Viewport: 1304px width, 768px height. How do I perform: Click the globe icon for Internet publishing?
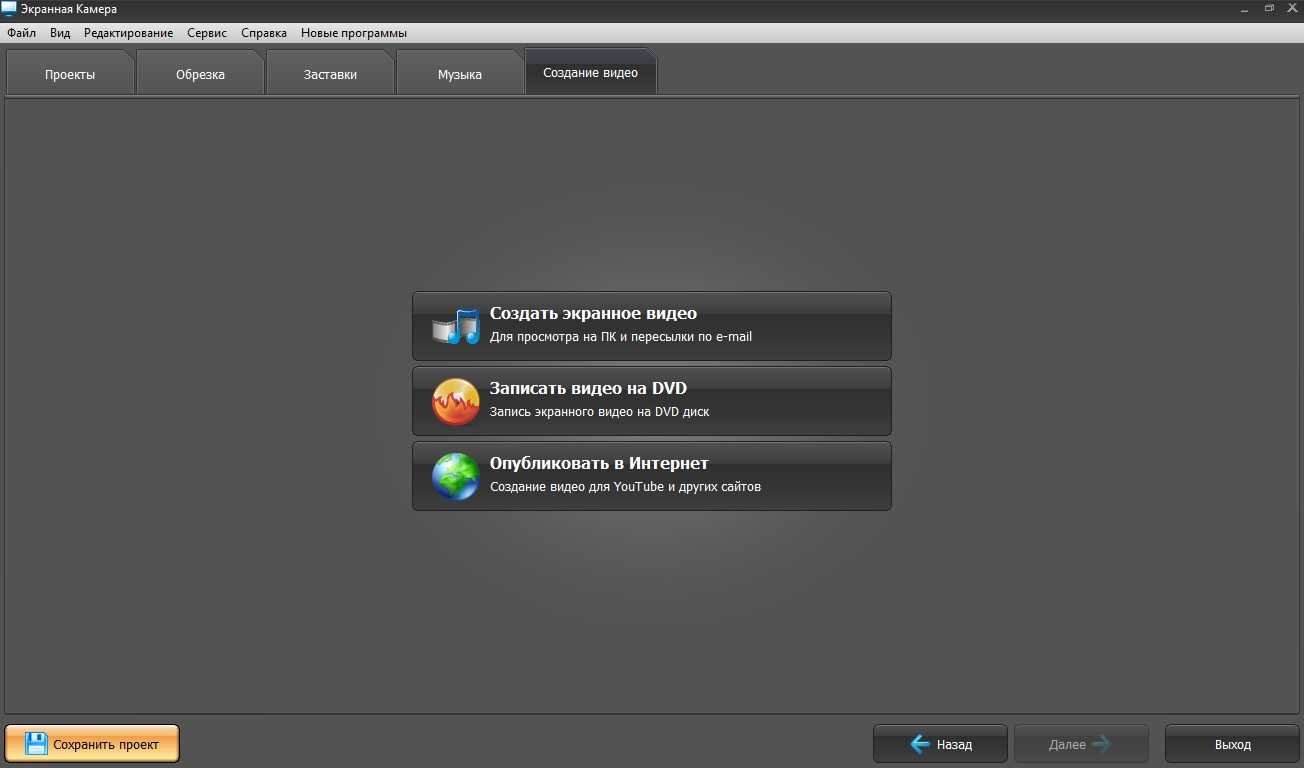tap(455, 476)
